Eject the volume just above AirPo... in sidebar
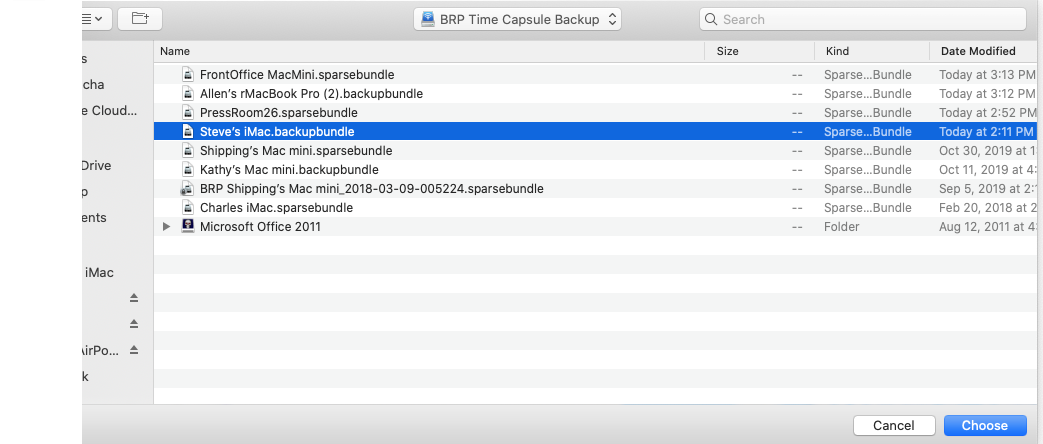 tap(134, 324)
